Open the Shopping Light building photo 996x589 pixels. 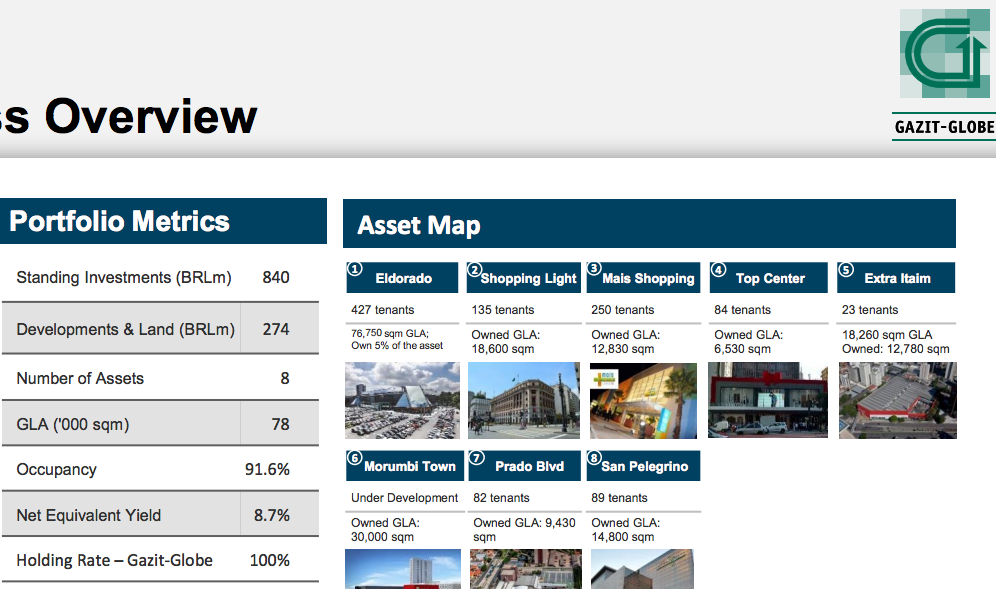pos(523,400)
